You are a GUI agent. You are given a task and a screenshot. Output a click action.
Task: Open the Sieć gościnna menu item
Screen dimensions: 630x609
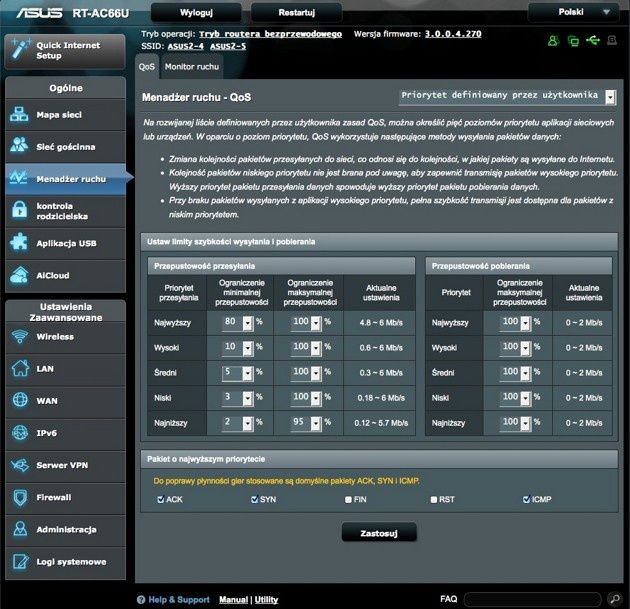[x=65, y=147]
